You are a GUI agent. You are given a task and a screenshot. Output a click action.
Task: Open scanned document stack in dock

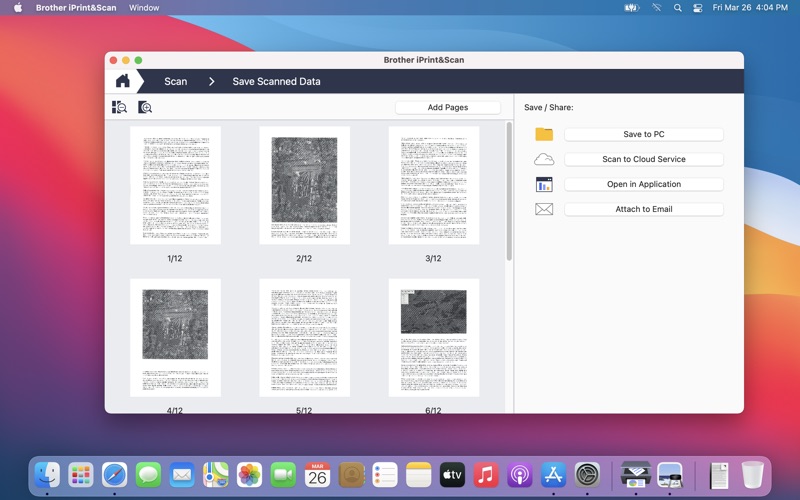(x=719, y=475)
